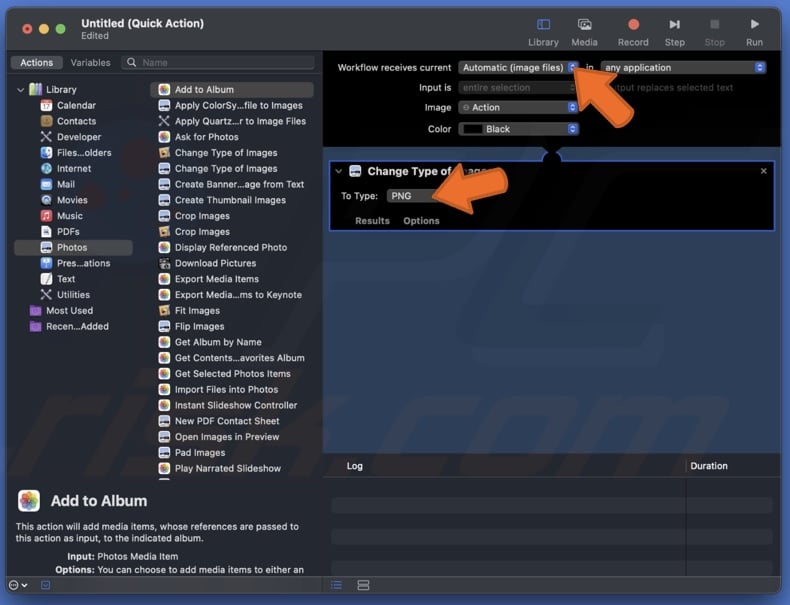This screenshot has height=605, width=790.
Task: Toggle the Library panel in toolbar
Action: click(x=543, y=32)
